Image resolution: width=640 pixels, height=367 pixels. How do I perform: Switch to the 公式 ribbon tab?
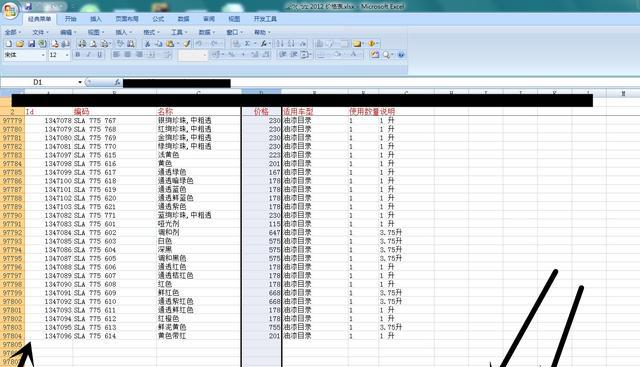158,19
